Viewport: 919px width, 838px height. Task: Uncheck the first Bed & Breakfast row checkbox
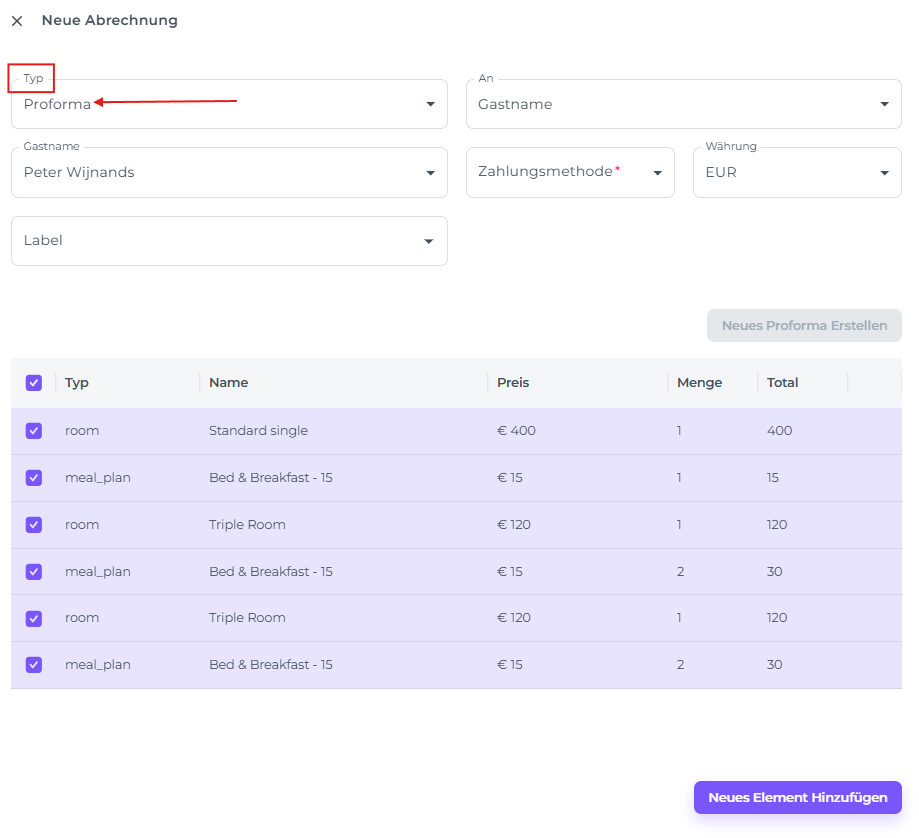[x=34, y=478]
